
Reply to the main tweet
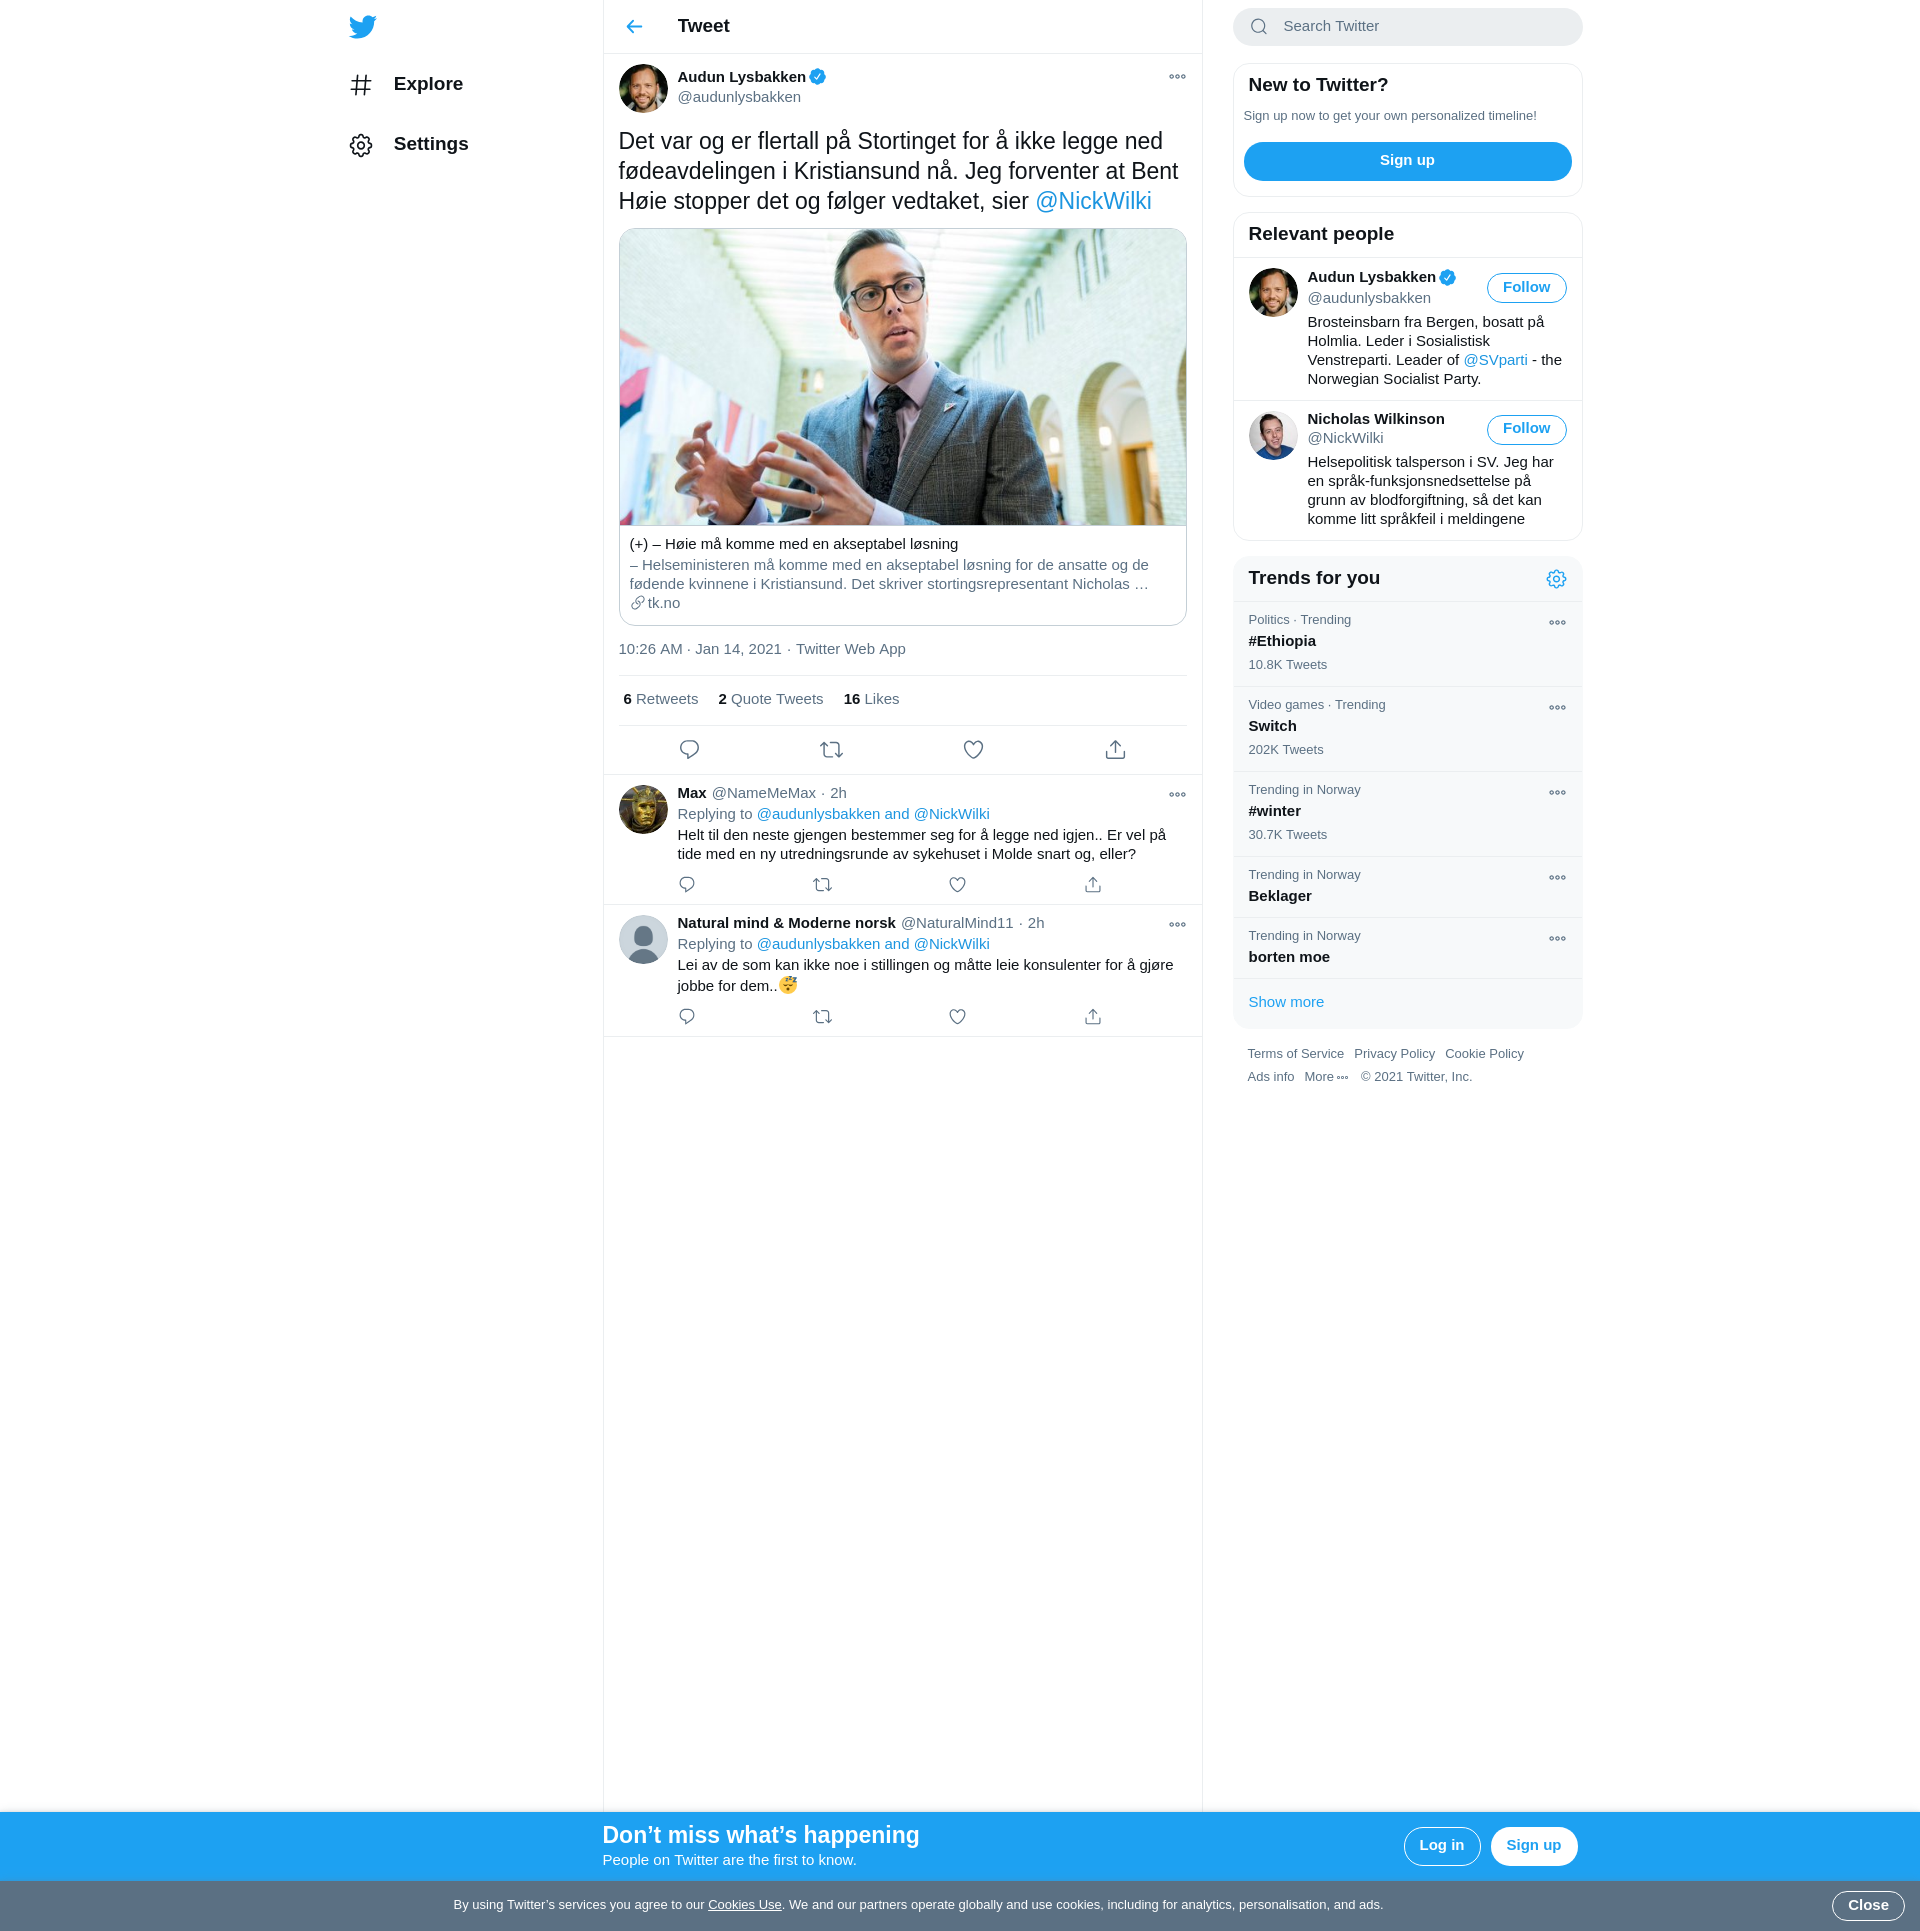tap(689, 750)
